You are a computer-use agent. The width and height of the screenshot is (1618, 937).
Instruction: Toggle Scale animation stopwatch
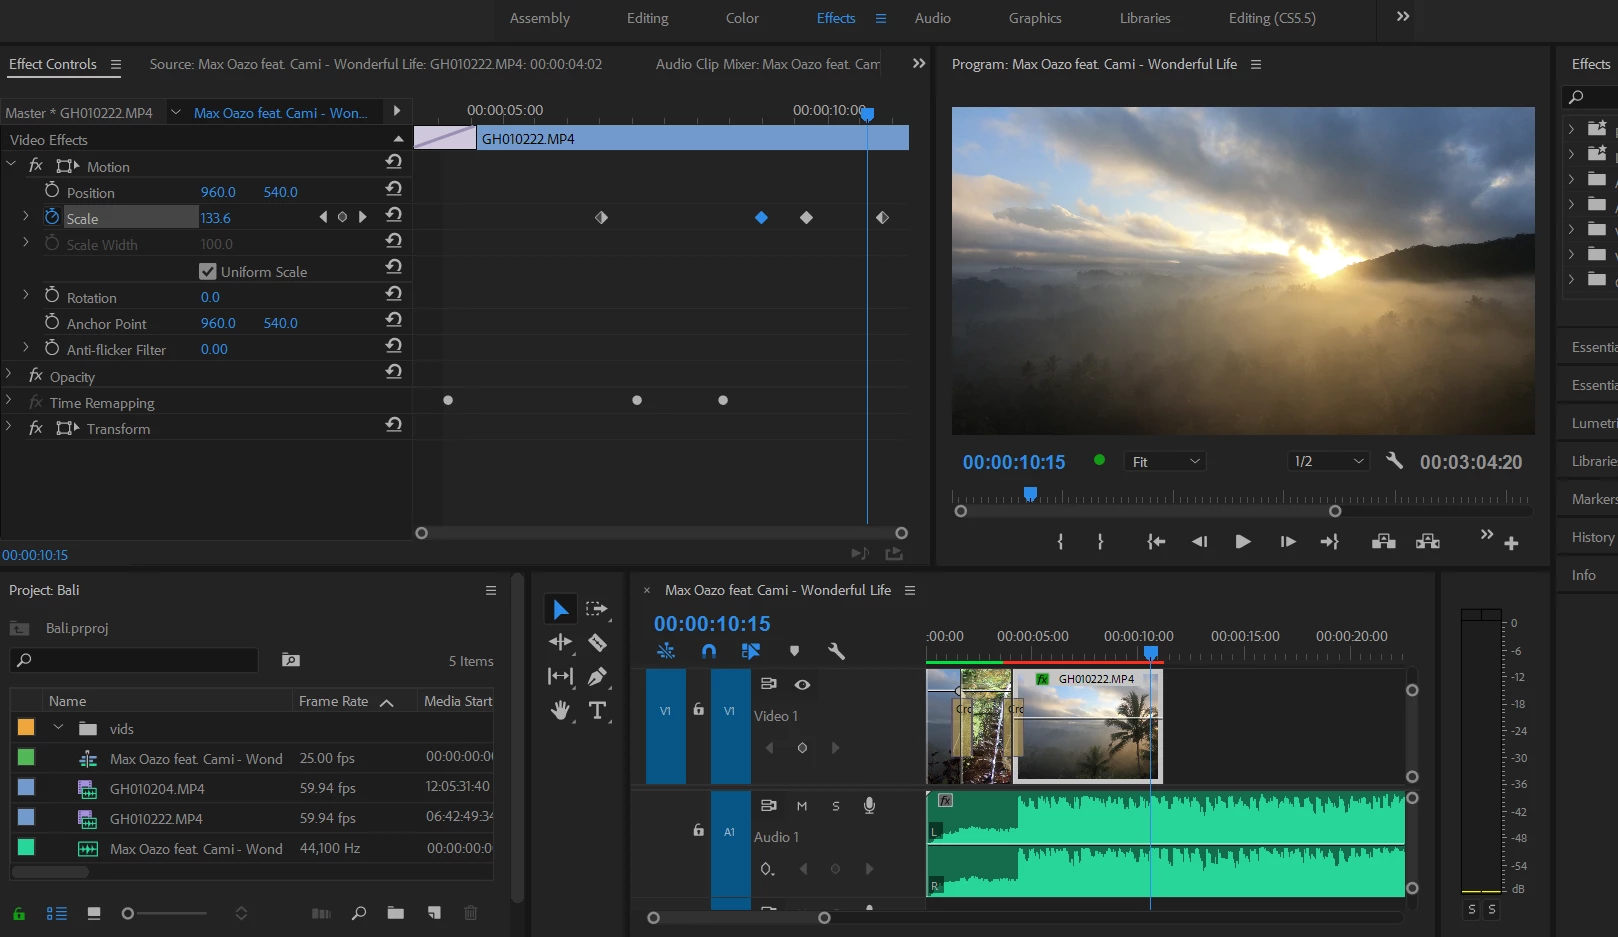[52, 217]
